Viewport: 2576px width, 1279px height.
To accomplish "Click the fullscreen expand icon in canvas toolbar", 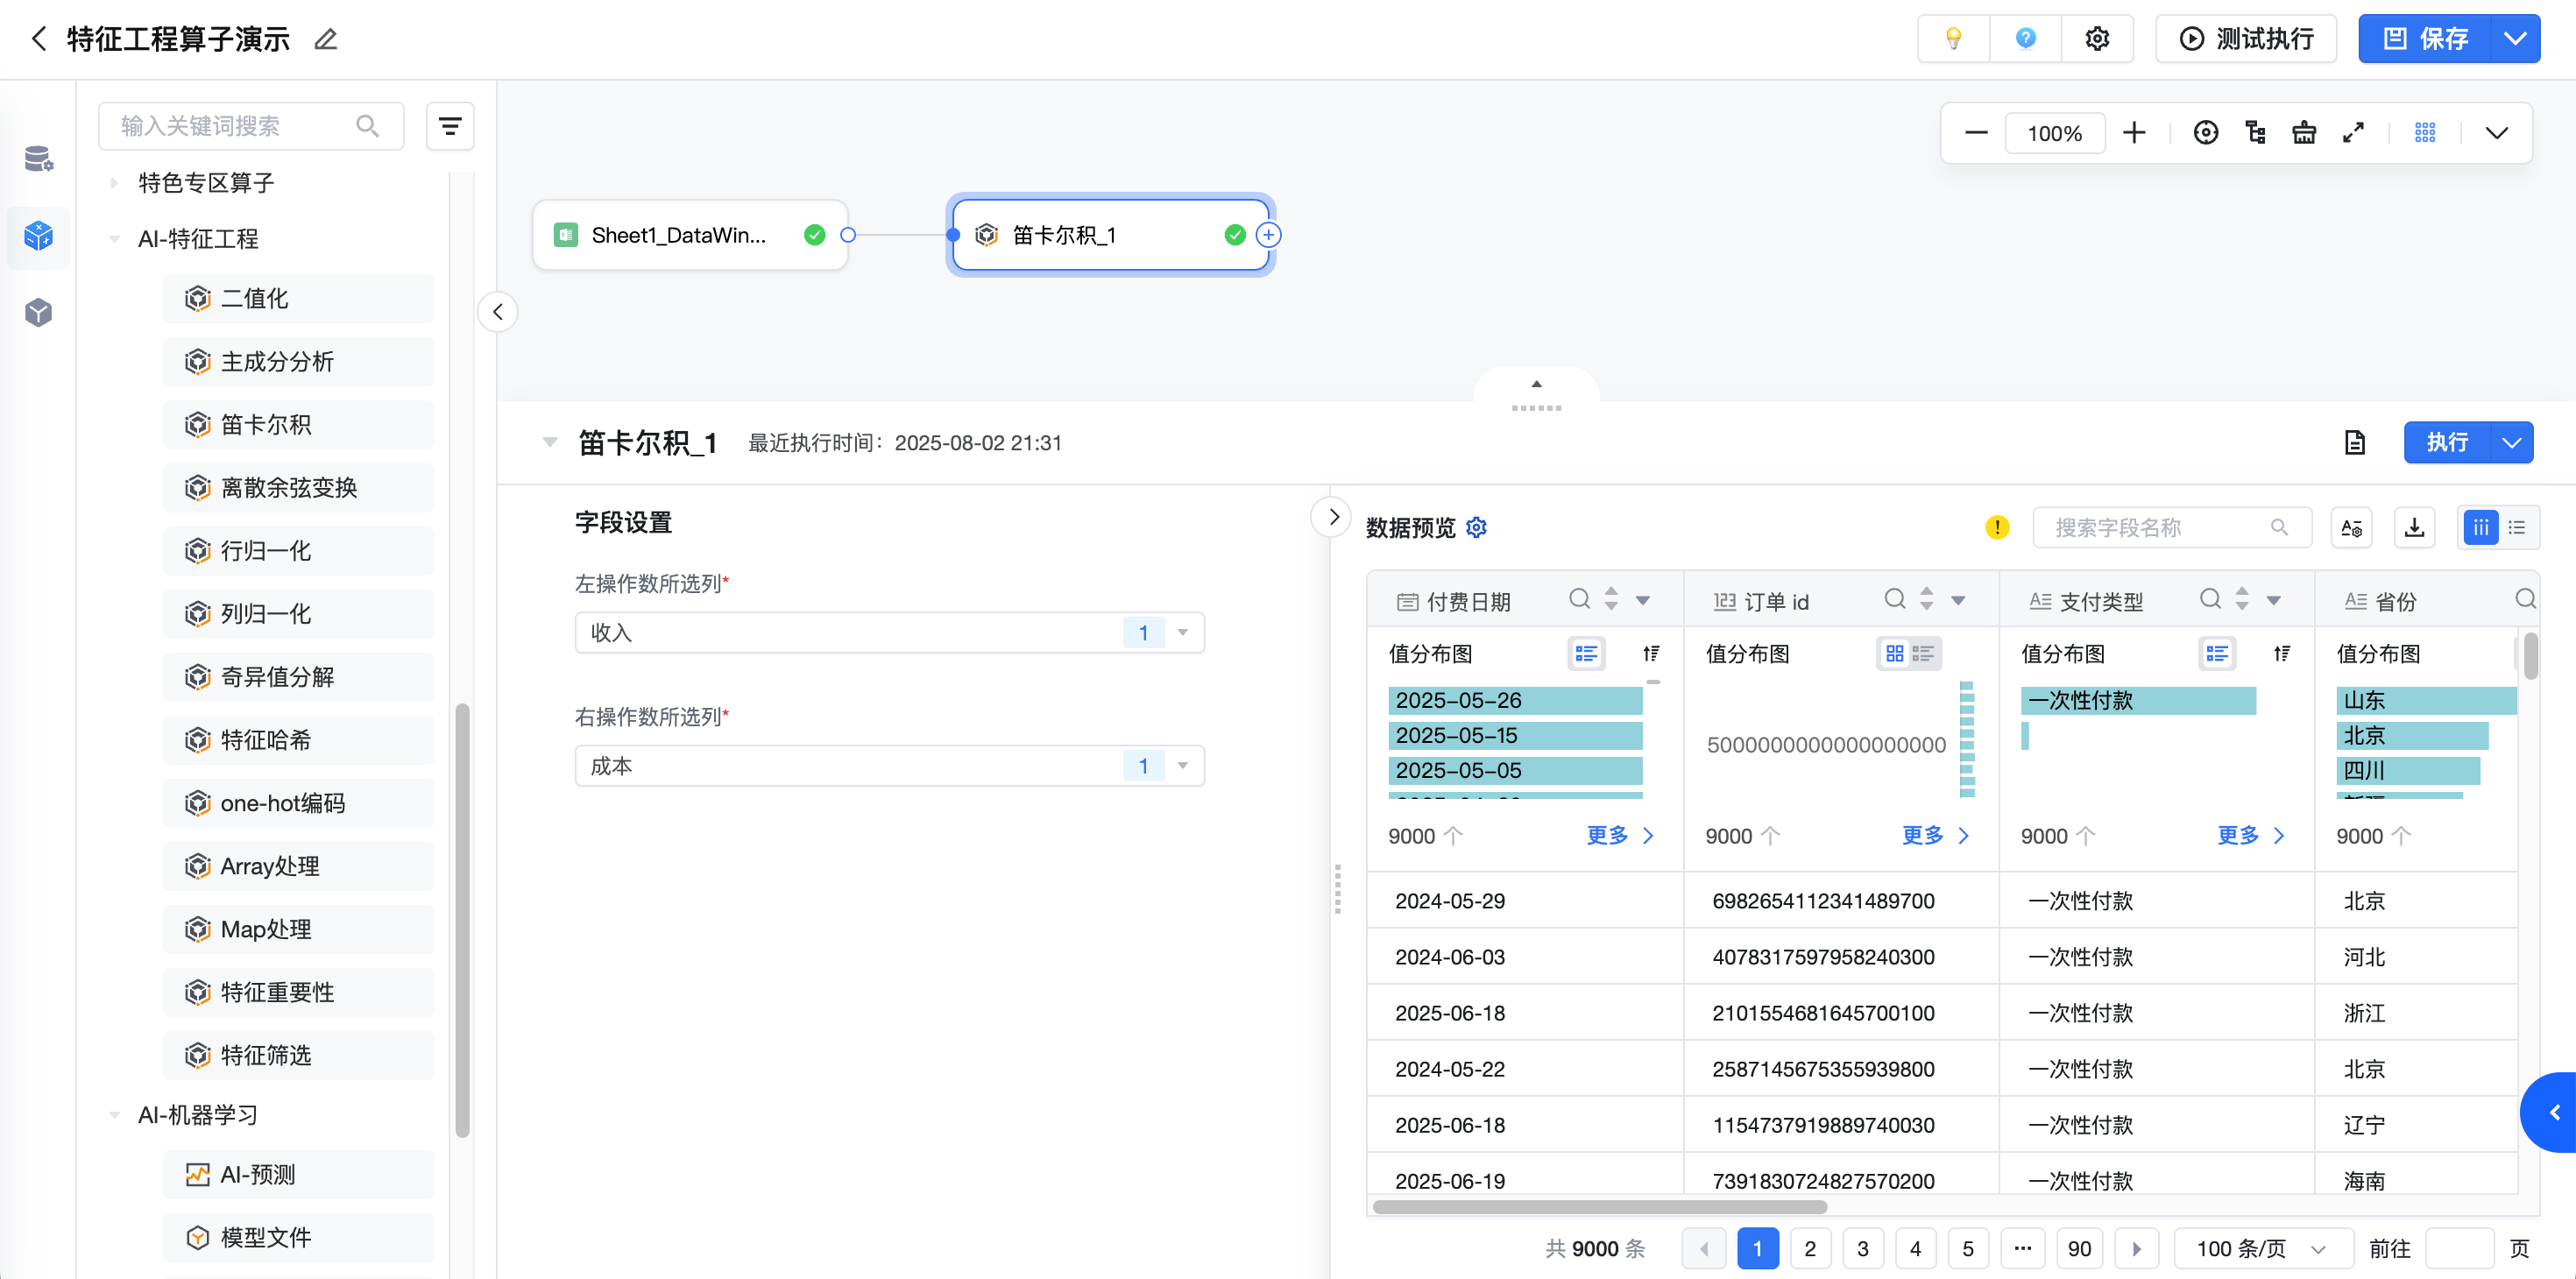I will 2353,133.
